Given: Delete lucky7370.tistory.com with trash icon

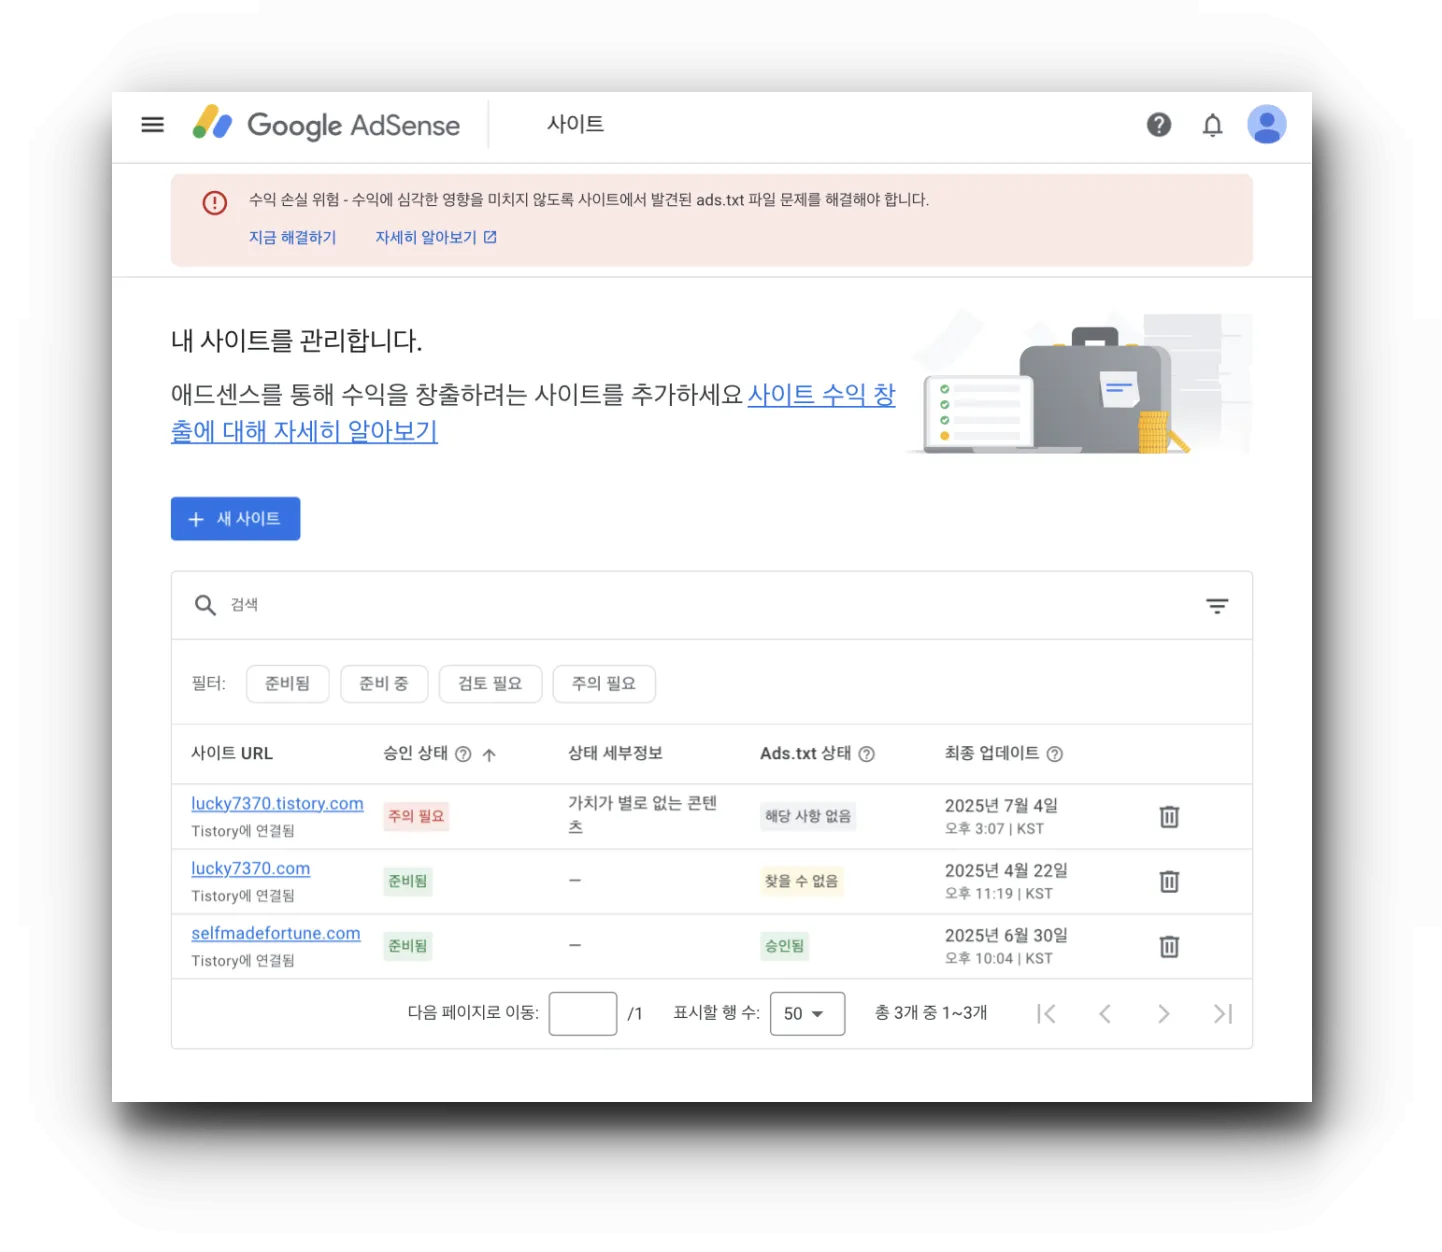Looking at the screenshot, I should [x=1168, y=816].
